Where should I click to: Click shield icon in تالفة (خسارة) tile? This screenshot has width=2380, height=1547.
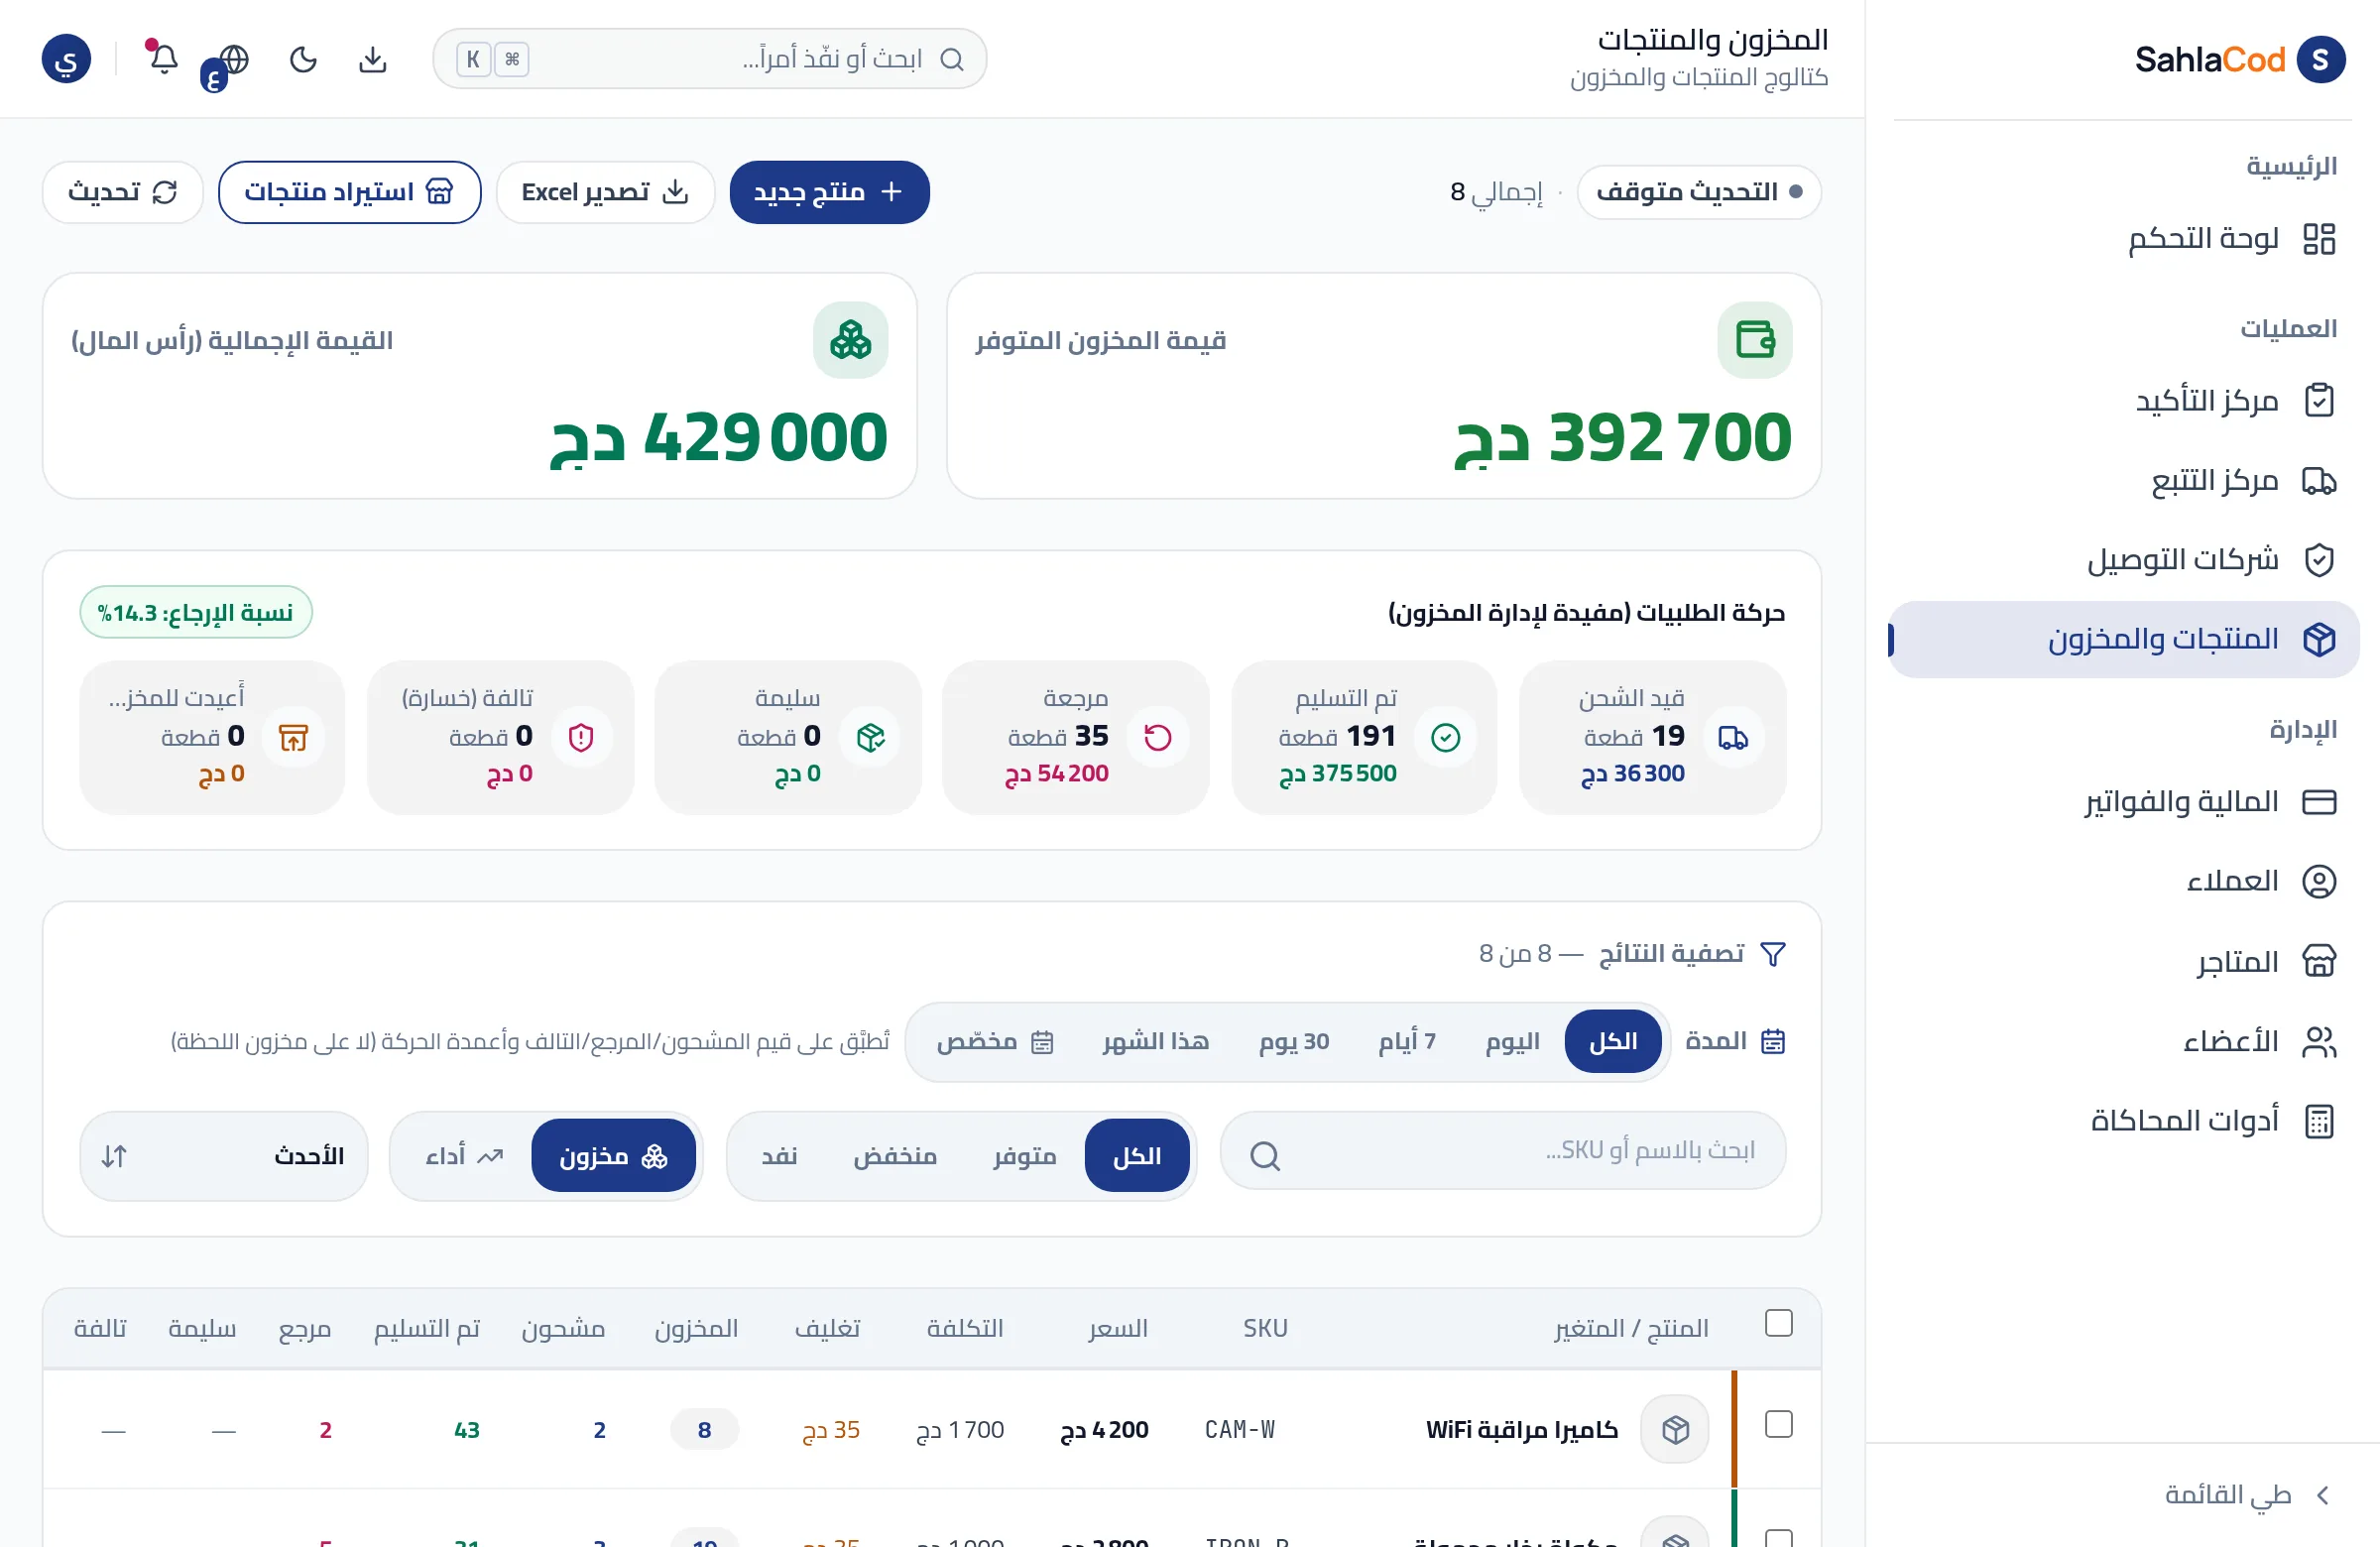581,738
